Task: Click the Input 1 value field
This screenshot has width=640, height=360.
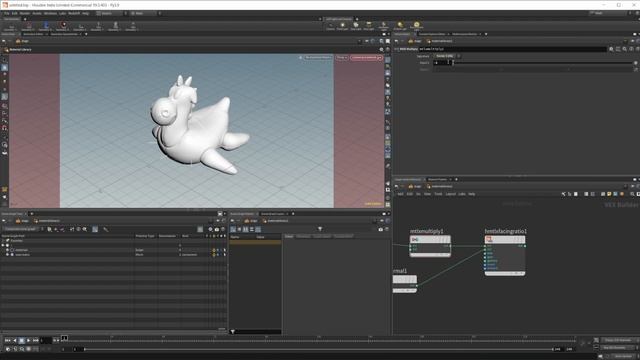Action: point(441,63)
